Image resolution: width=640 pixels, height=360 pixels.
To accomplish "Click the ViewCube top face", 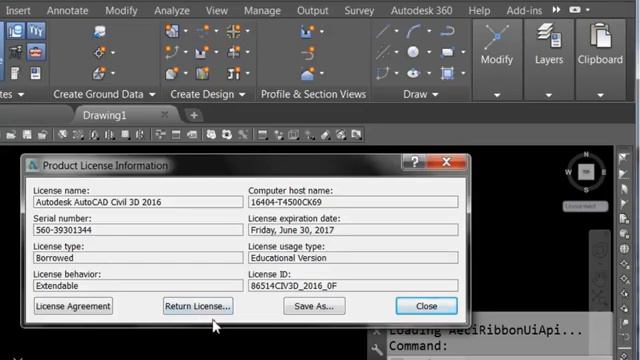I will [586, 172].
